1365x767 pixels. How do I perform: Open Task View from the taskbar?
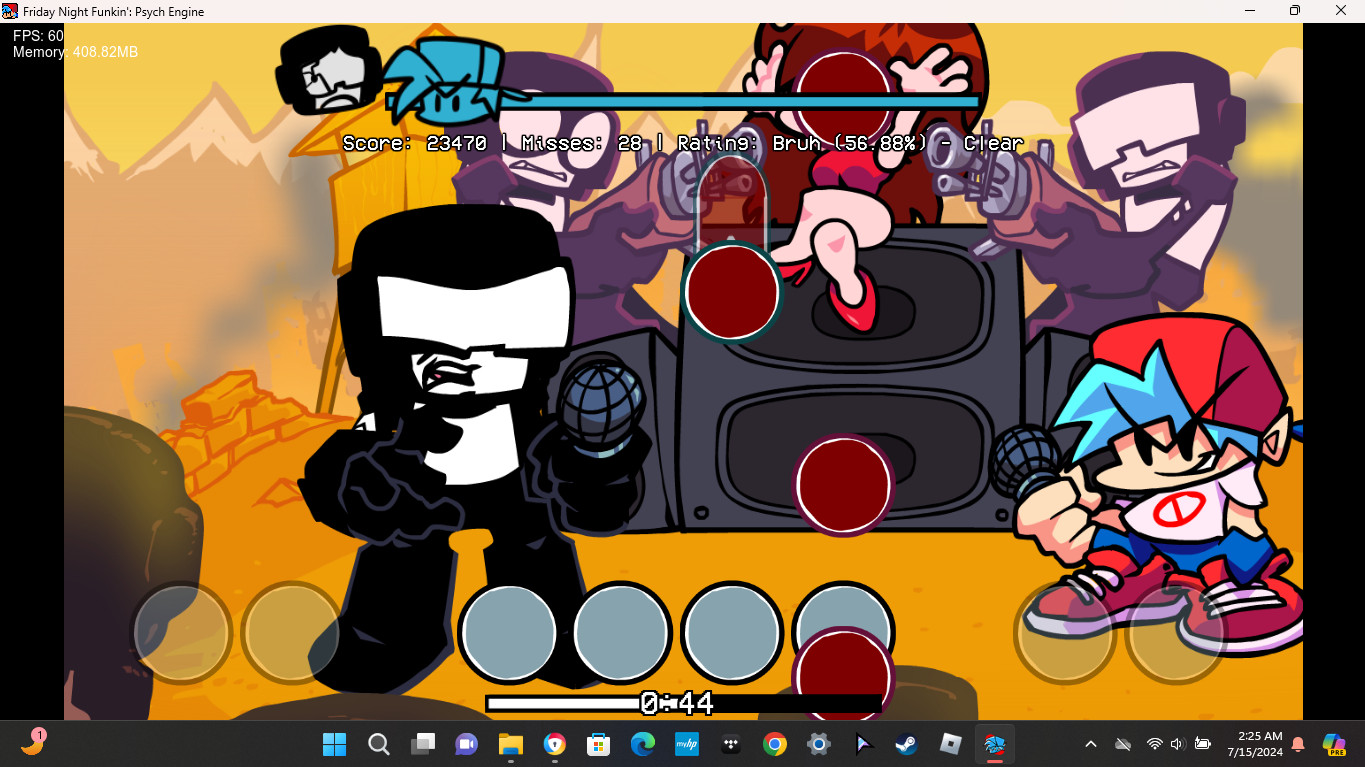(422, 744)
